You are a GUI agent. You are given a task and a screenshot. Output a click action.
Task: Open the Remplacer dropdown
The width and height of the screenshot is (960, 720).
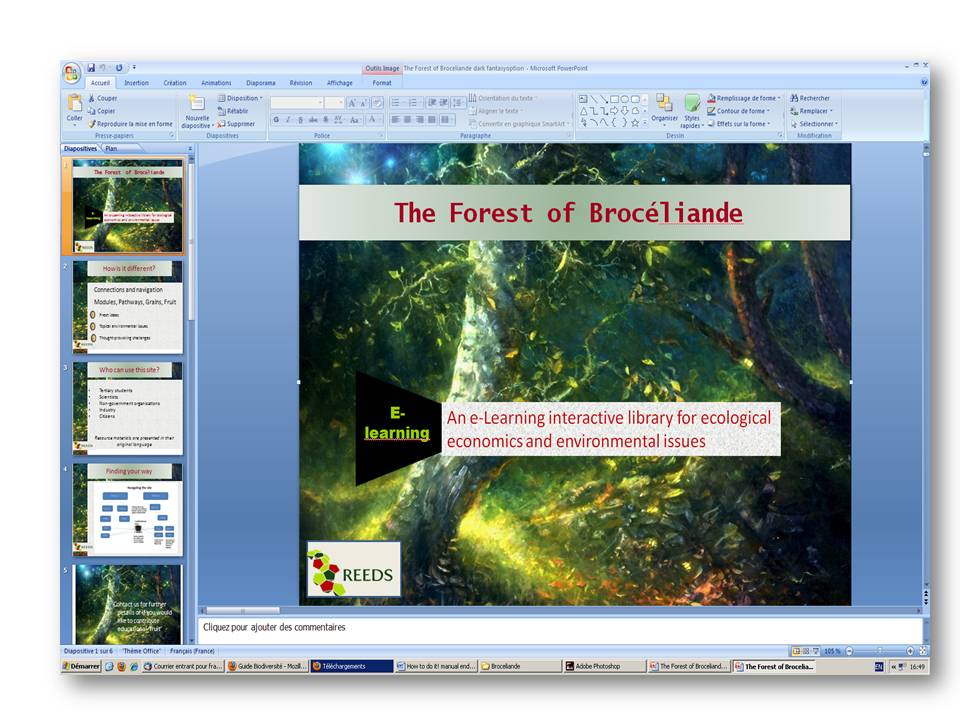[812, 111]
